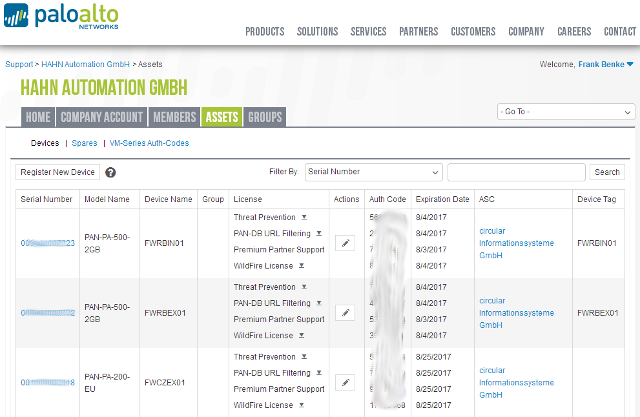Click the help question mark icon
The image size is (640, 417).
[110, 173]
